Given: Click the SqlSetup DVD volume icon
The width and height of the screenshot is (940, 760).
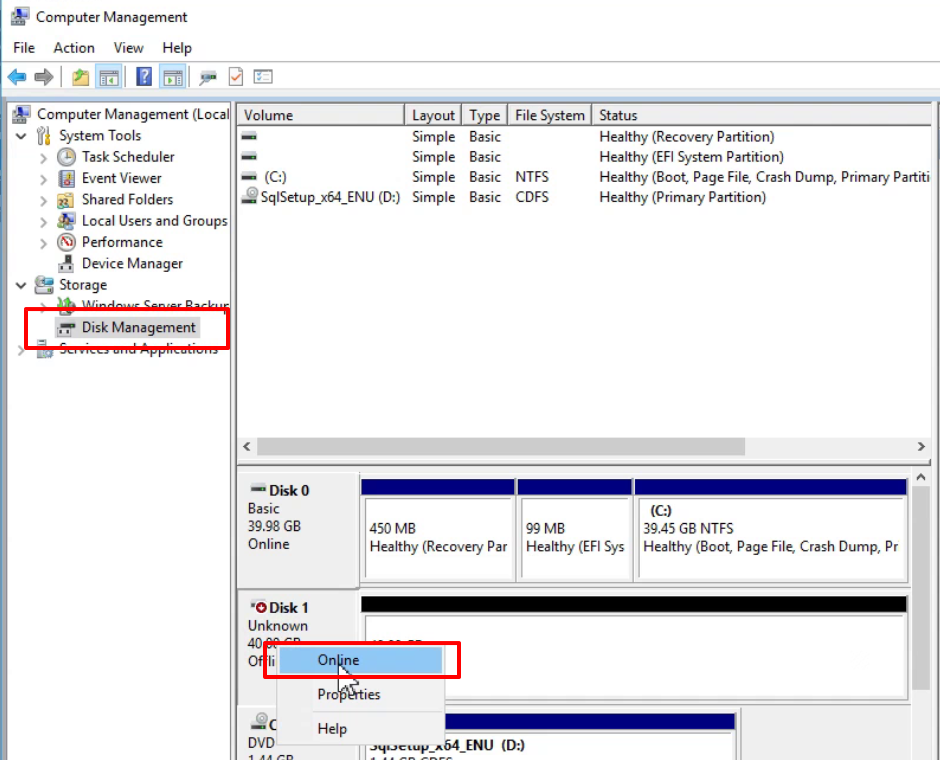Looking at the screenshot, I should [x=249, y=196].
